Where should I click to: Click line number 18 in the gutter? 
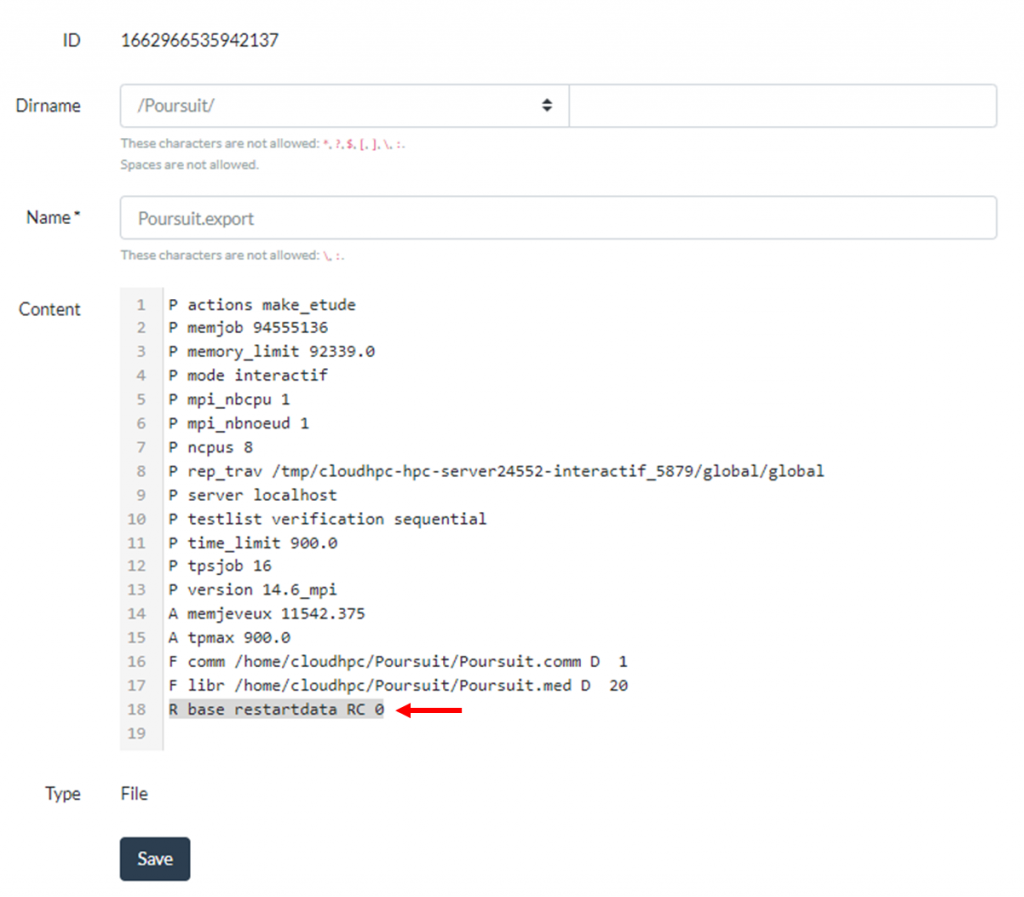[136, 710]
